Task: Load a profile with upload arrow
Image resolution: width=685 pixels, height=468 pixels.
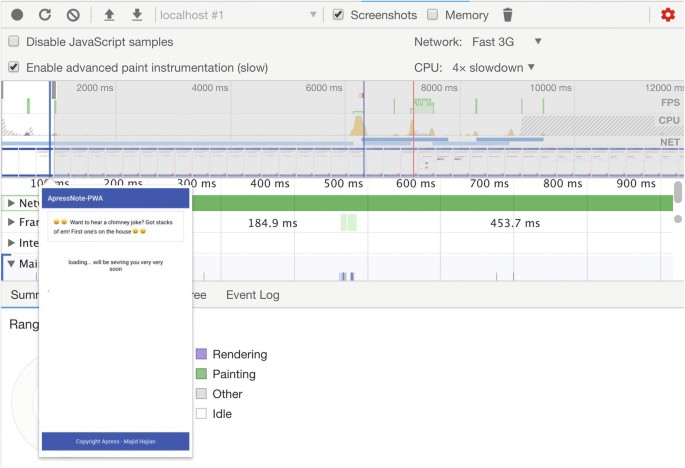Action: 109,15
